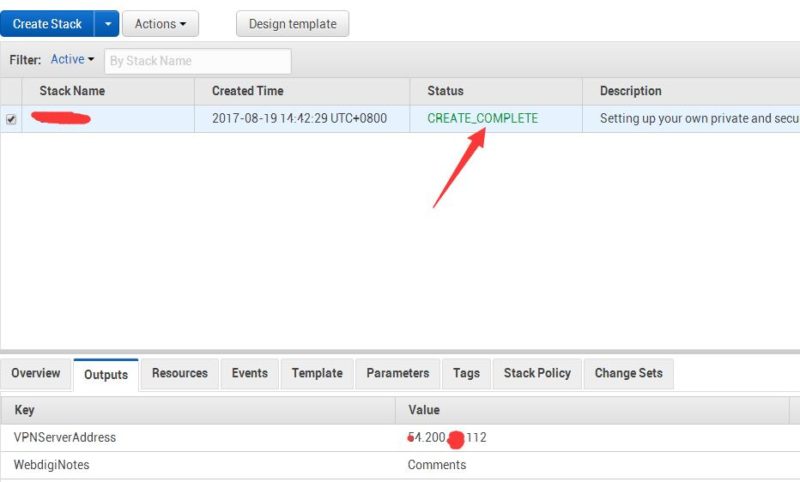Switch to the Tags tab
800x482 pixels.
(466, 373)
